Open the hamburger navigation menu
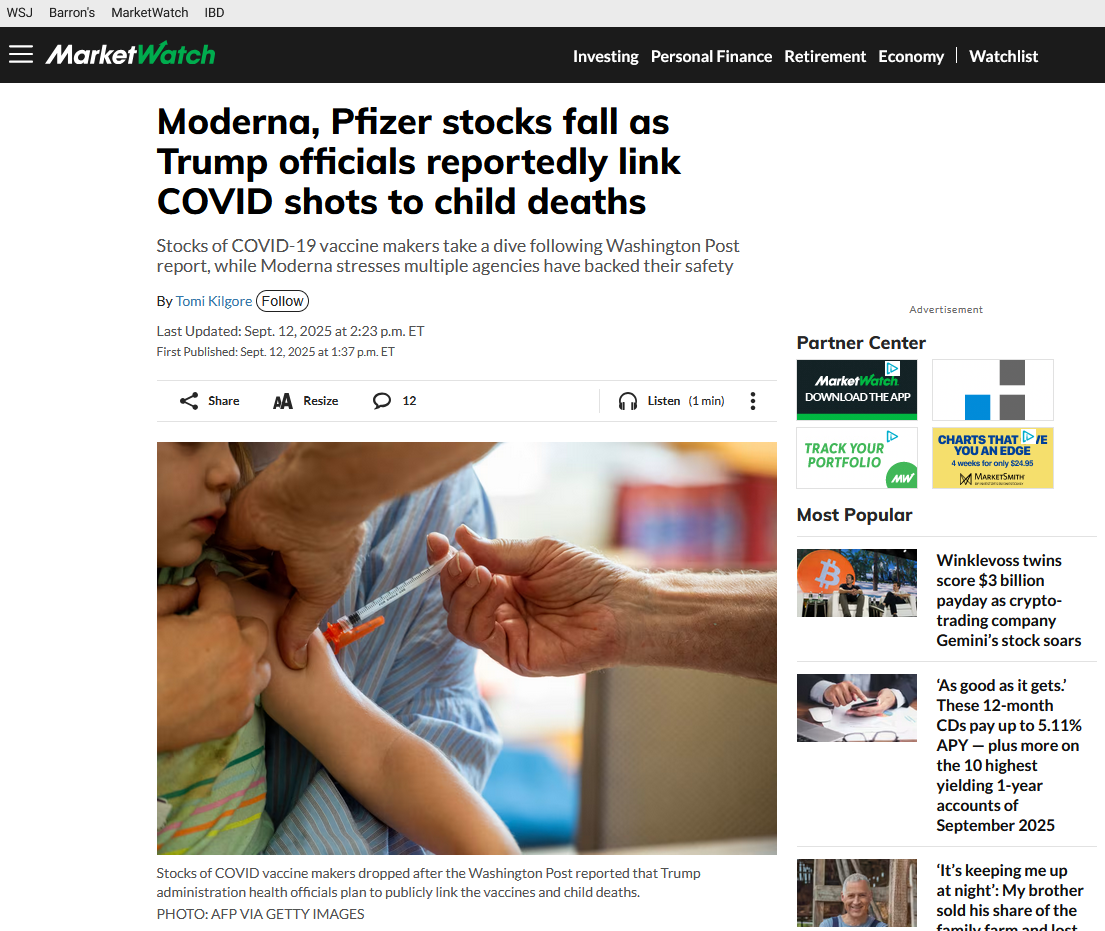The width and height of the screenshot is (1105, 931). 21,54
